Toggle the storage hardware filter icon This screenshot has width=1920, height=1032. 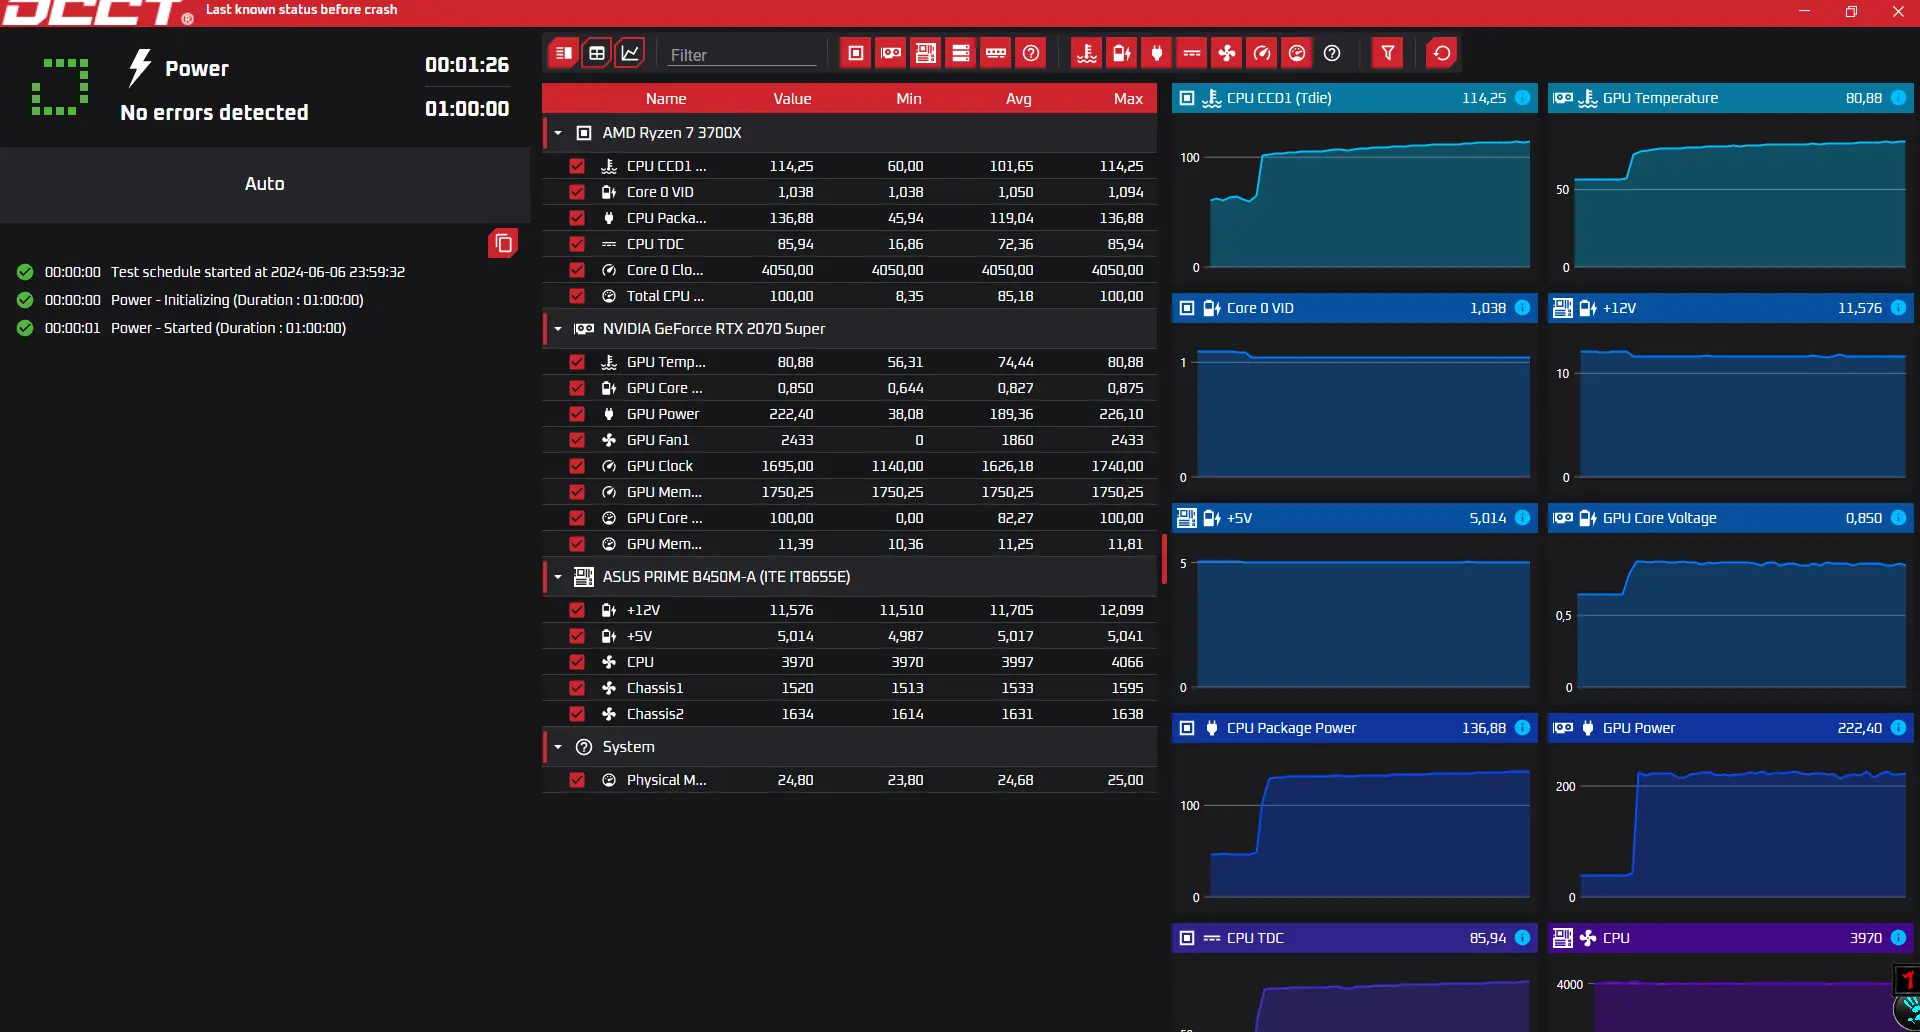pos(961,53)
